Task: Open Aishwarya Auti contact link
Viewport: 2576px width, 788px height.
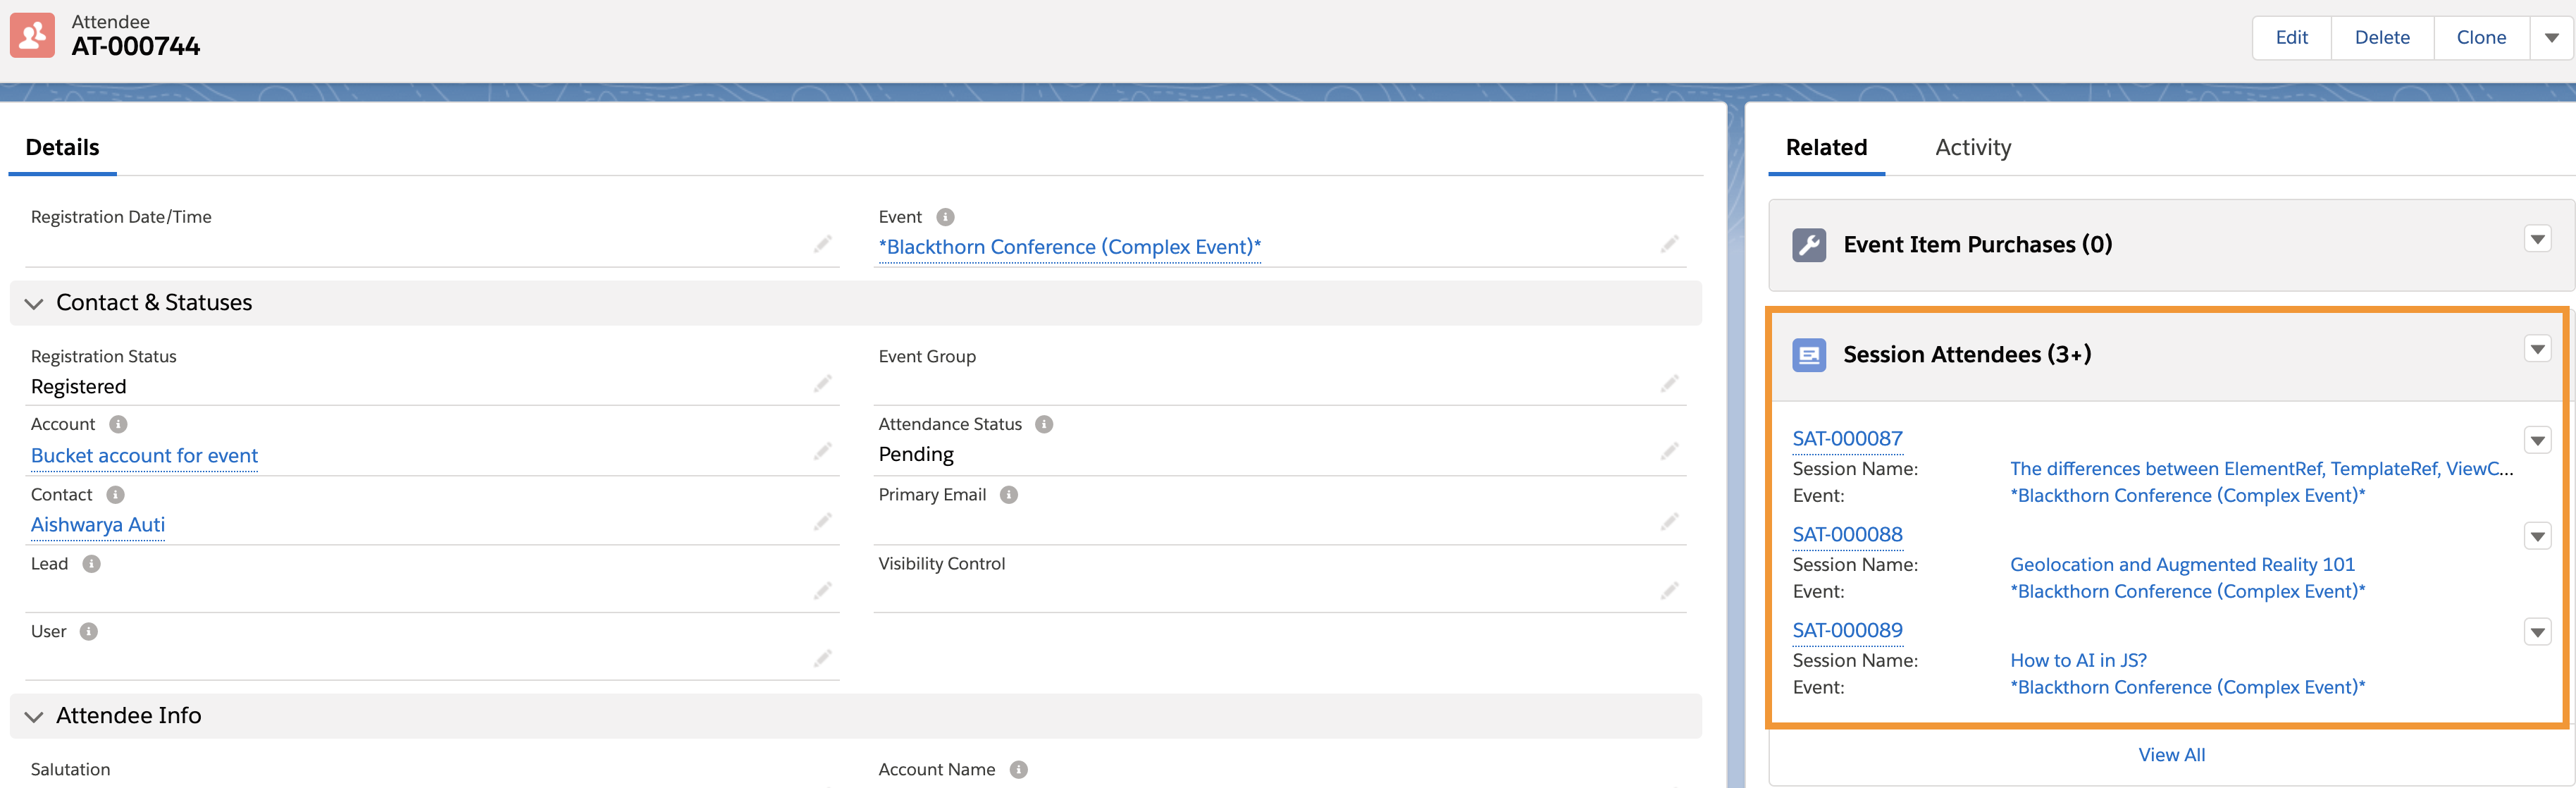Action: [98, 525]
